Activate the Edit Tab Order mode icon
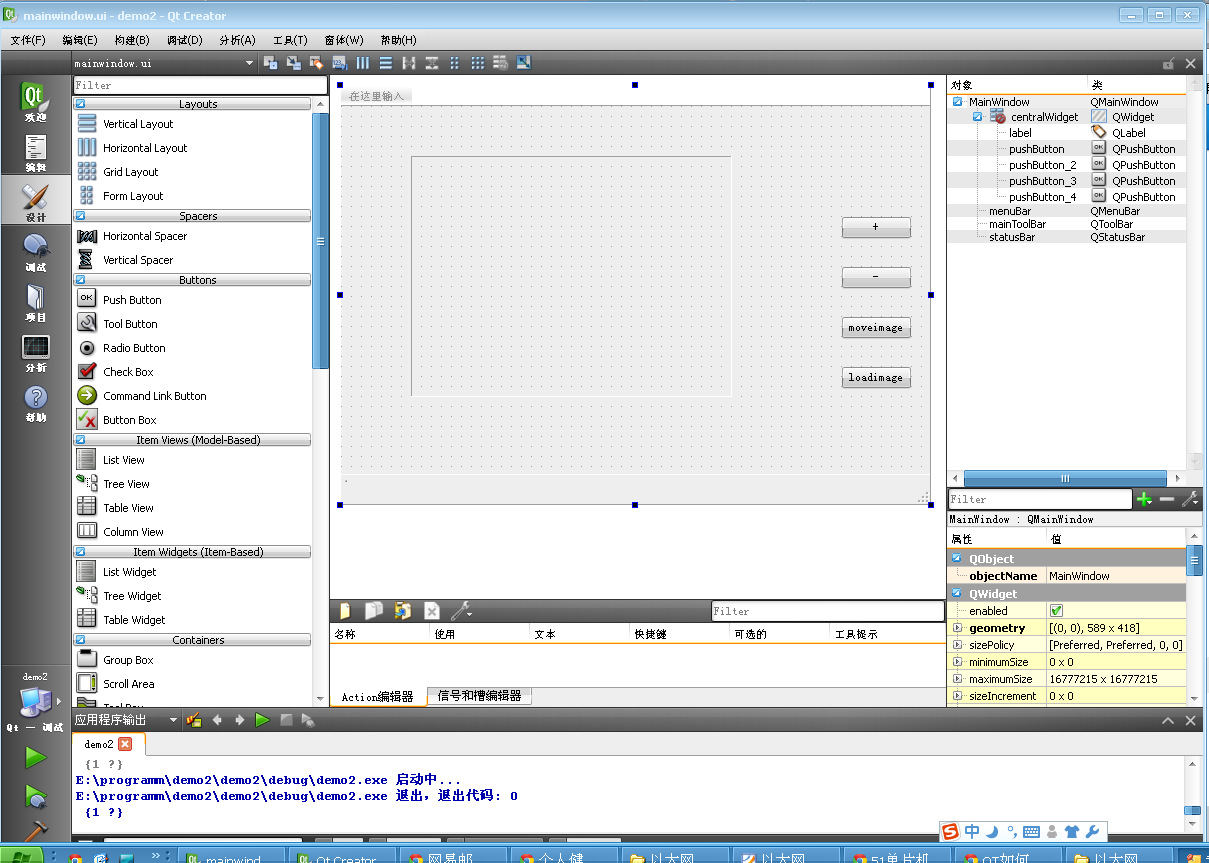 click(x=339, y=62)
